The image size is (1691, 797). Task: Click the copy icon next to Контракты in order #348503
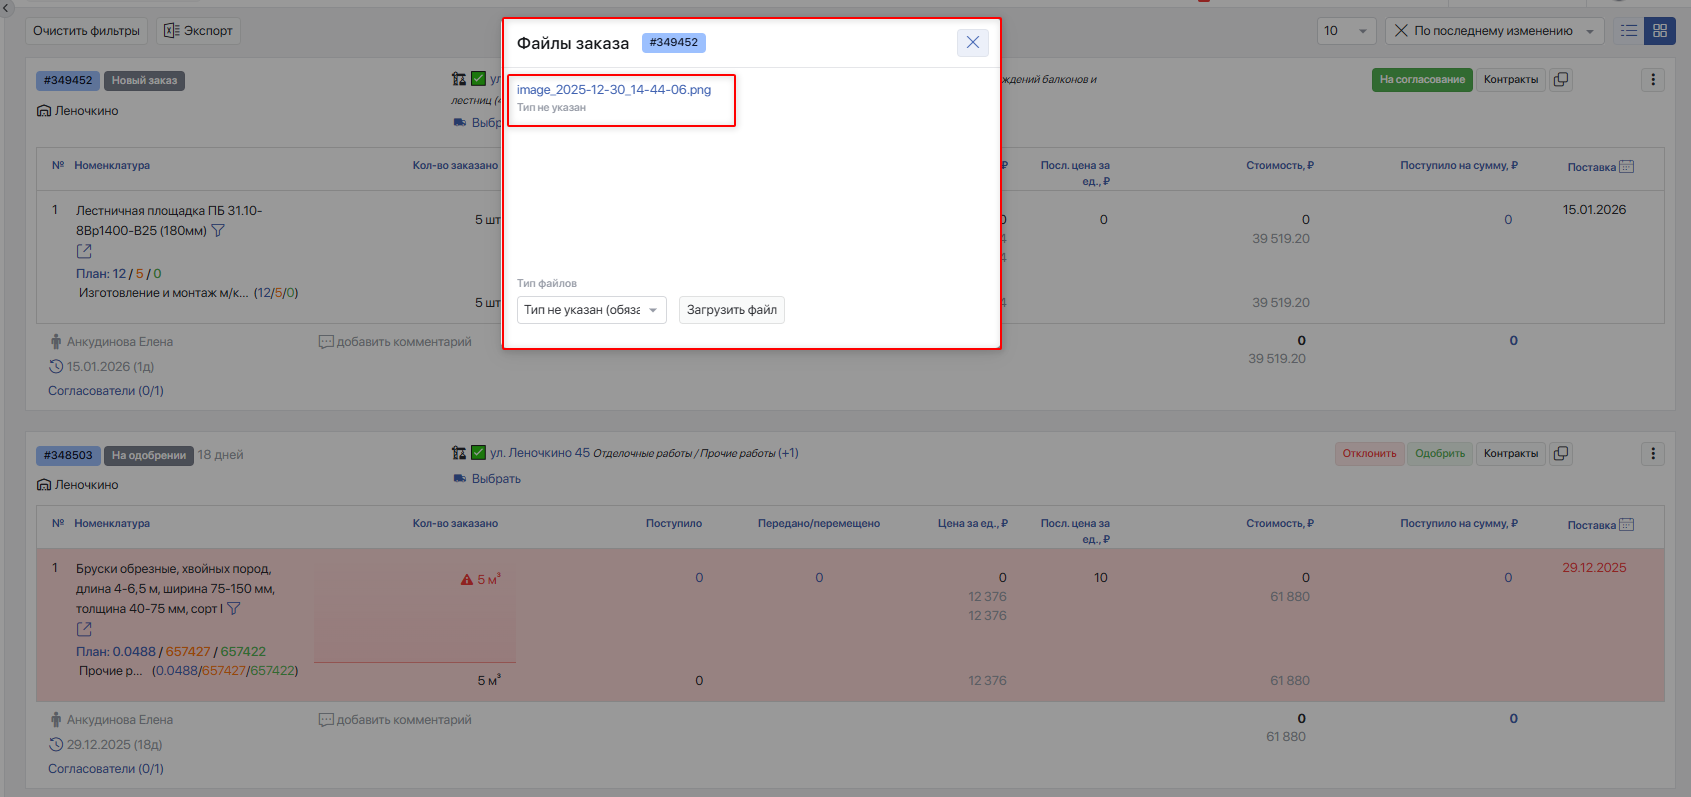1561,454
